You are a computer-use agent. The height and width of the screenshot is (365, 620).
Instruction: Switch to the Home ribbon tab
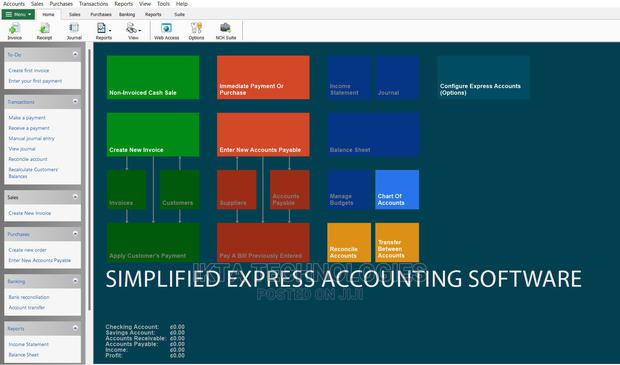tap(48, 14)
